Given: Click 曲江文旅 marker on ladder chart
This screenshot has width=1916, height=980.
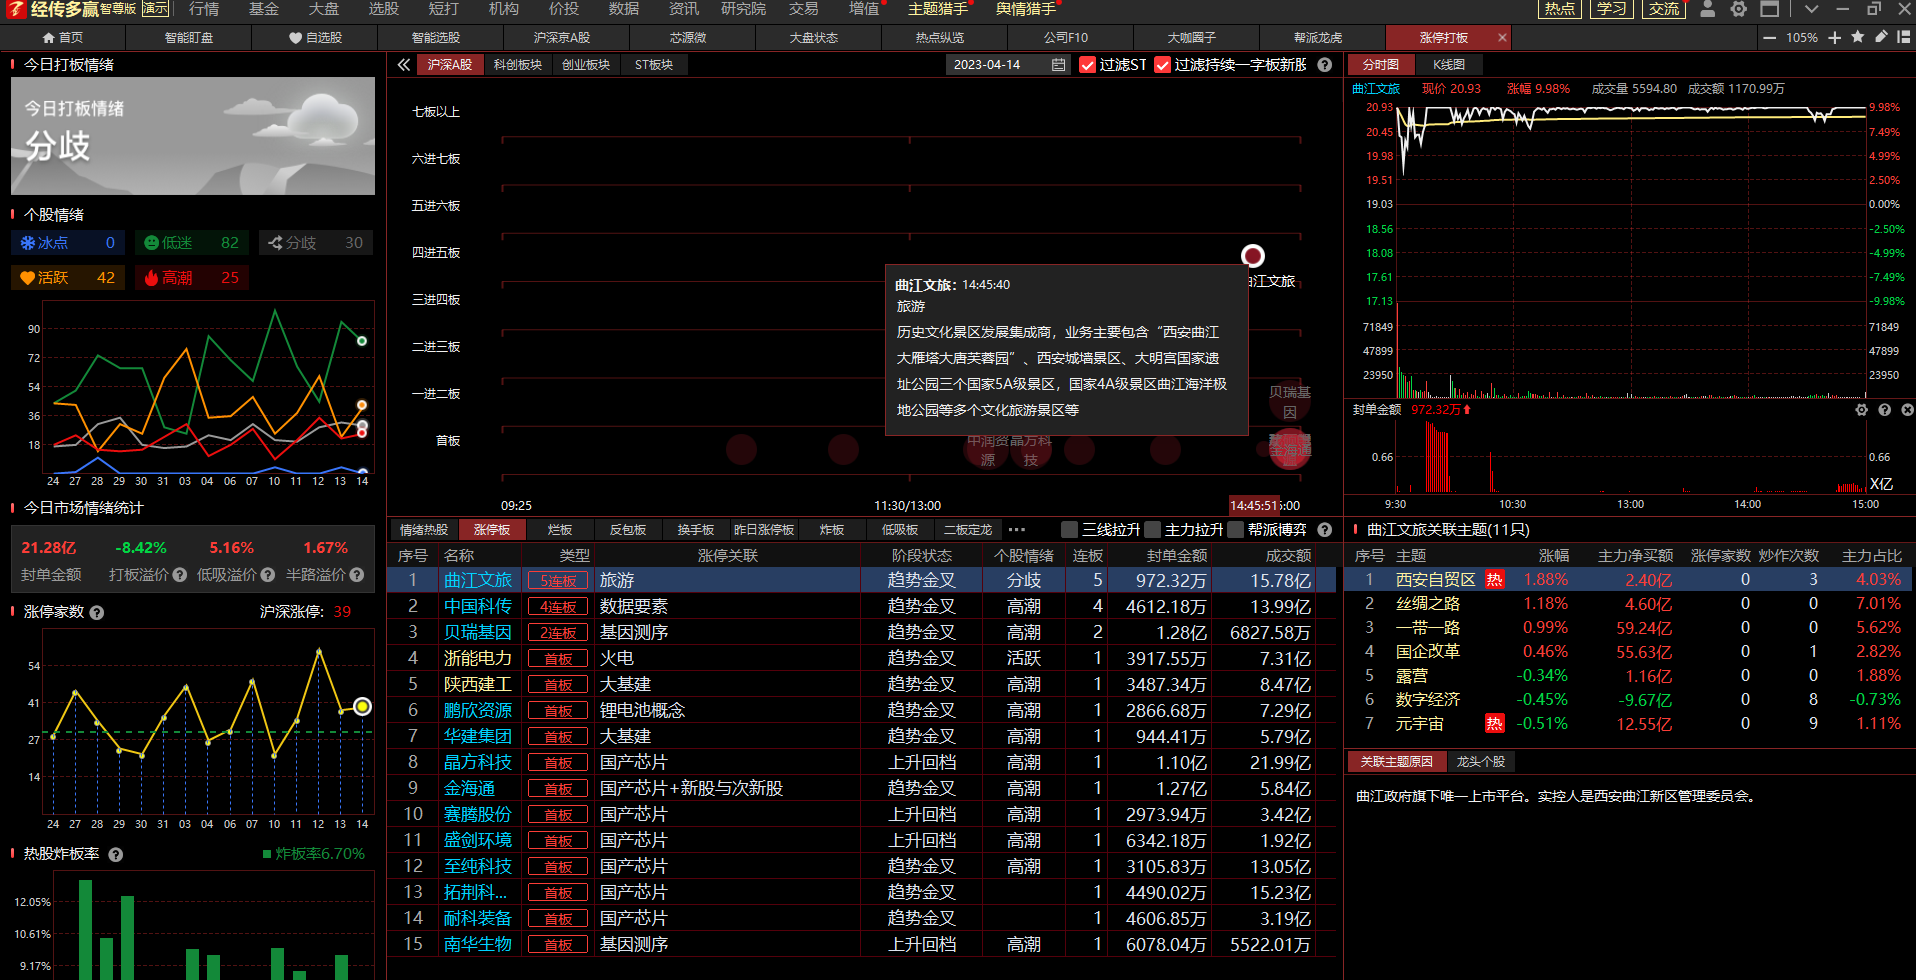Looking at the screenshot, I should tap(1253, 256).
